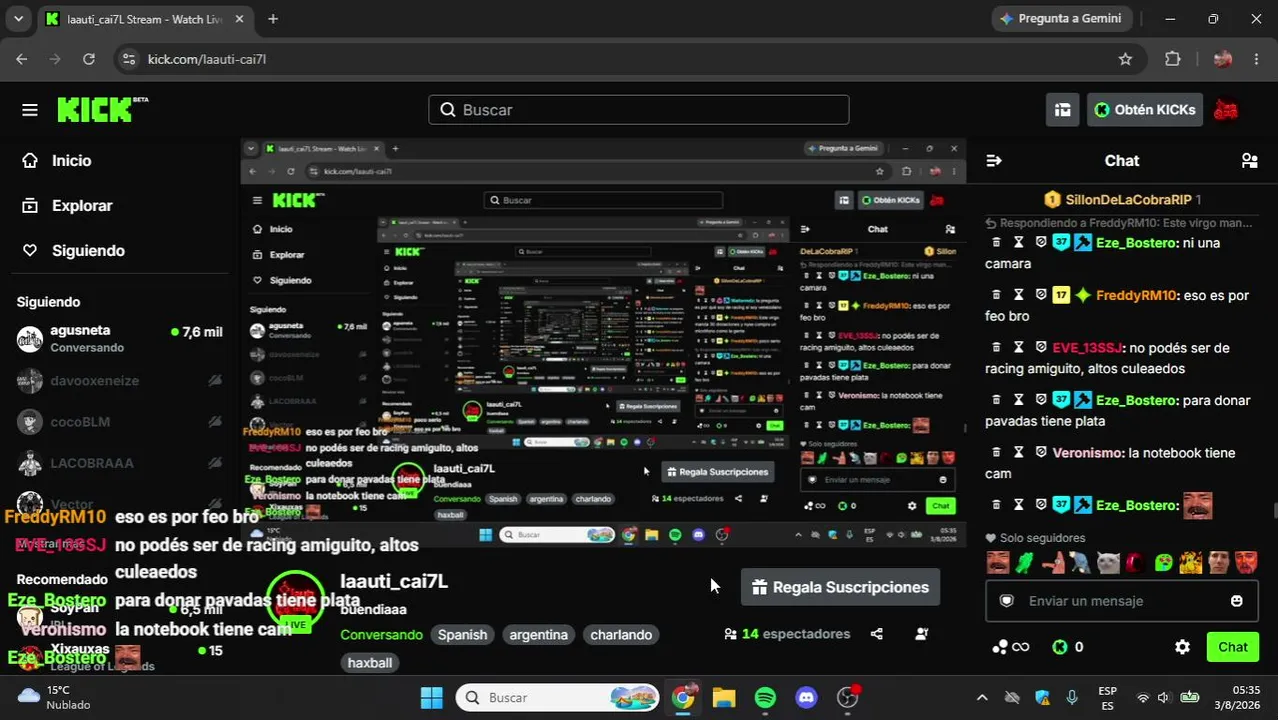Bookmark this page with the star icon

[1125, 59]
